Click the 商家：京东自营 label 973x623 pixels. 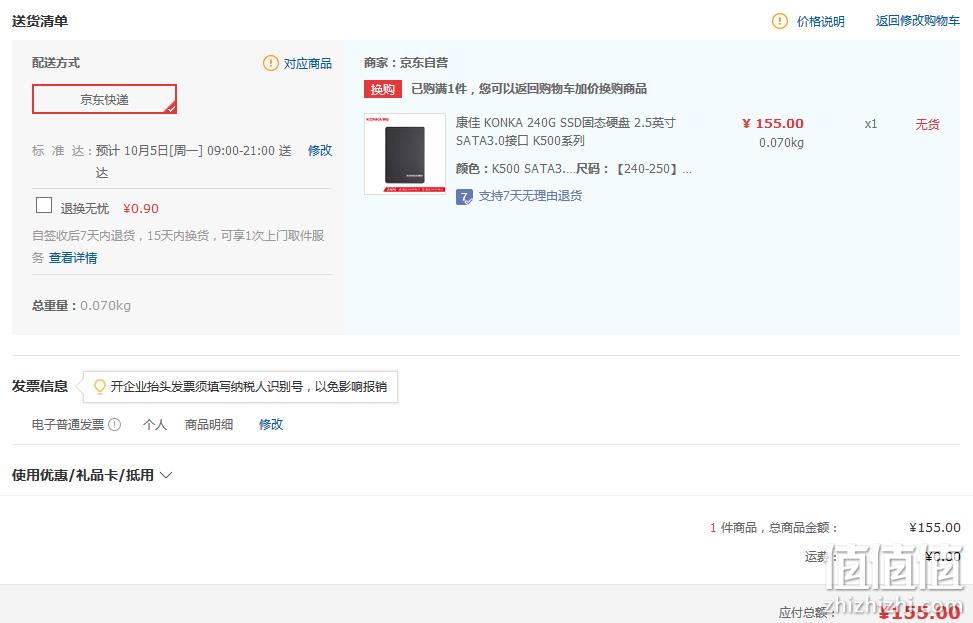pos(406,63)
